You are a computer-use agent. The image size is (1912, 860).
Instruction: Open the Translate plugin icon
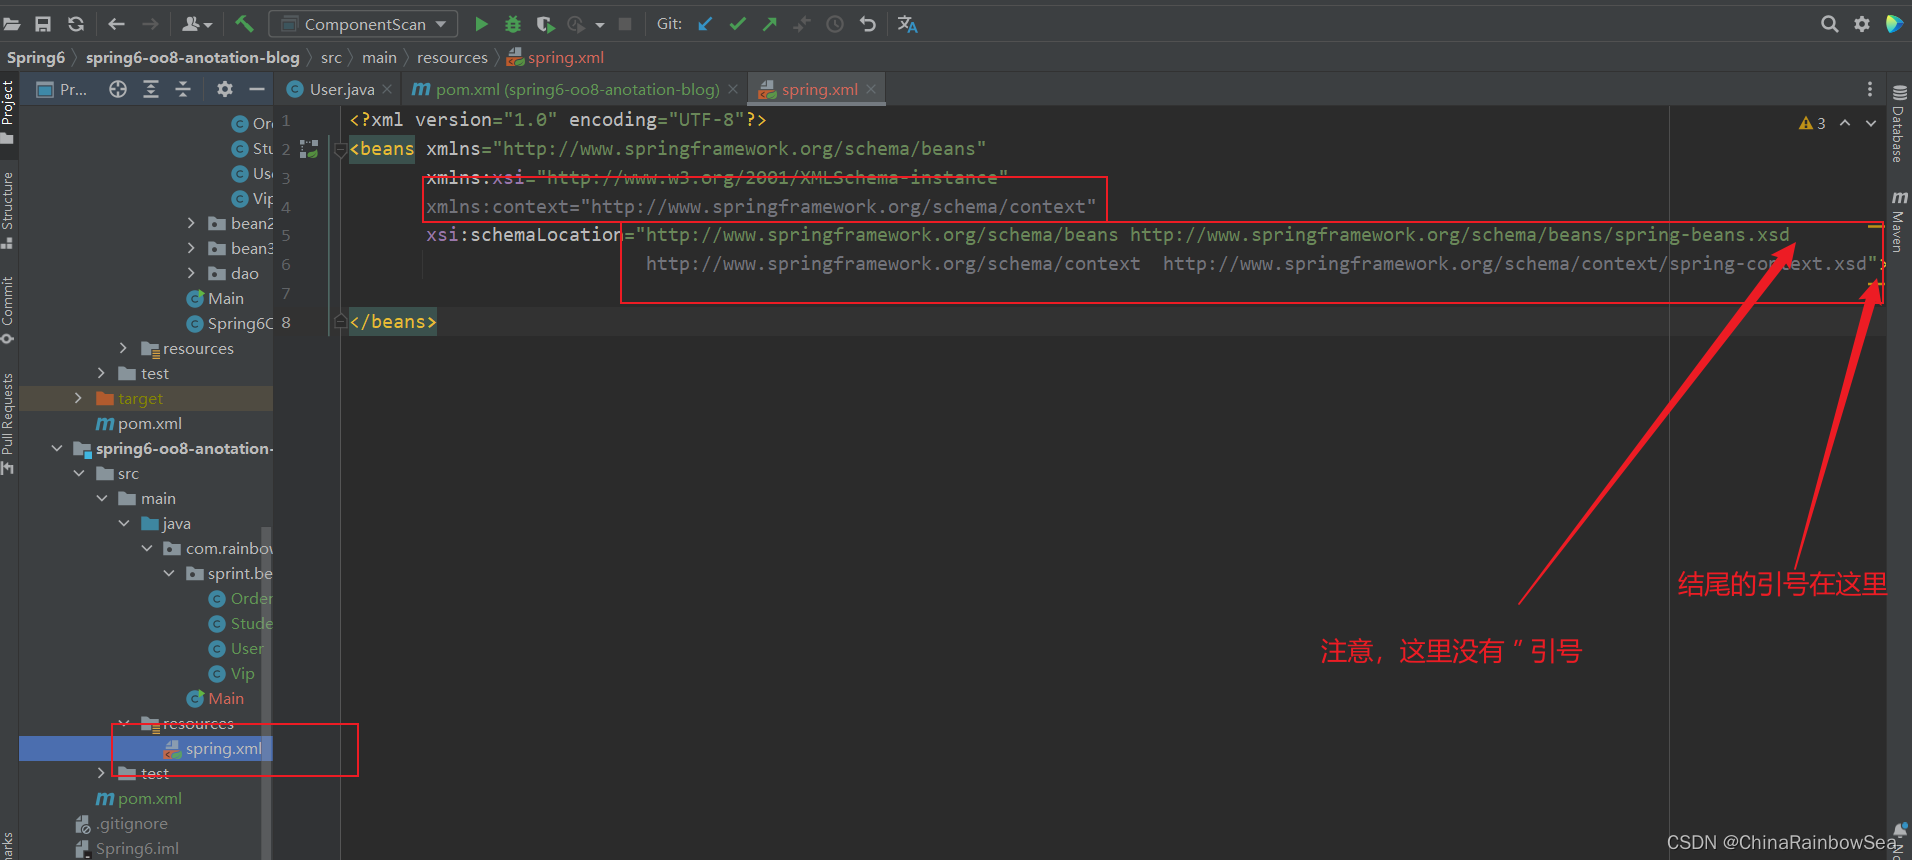(907, 24)
